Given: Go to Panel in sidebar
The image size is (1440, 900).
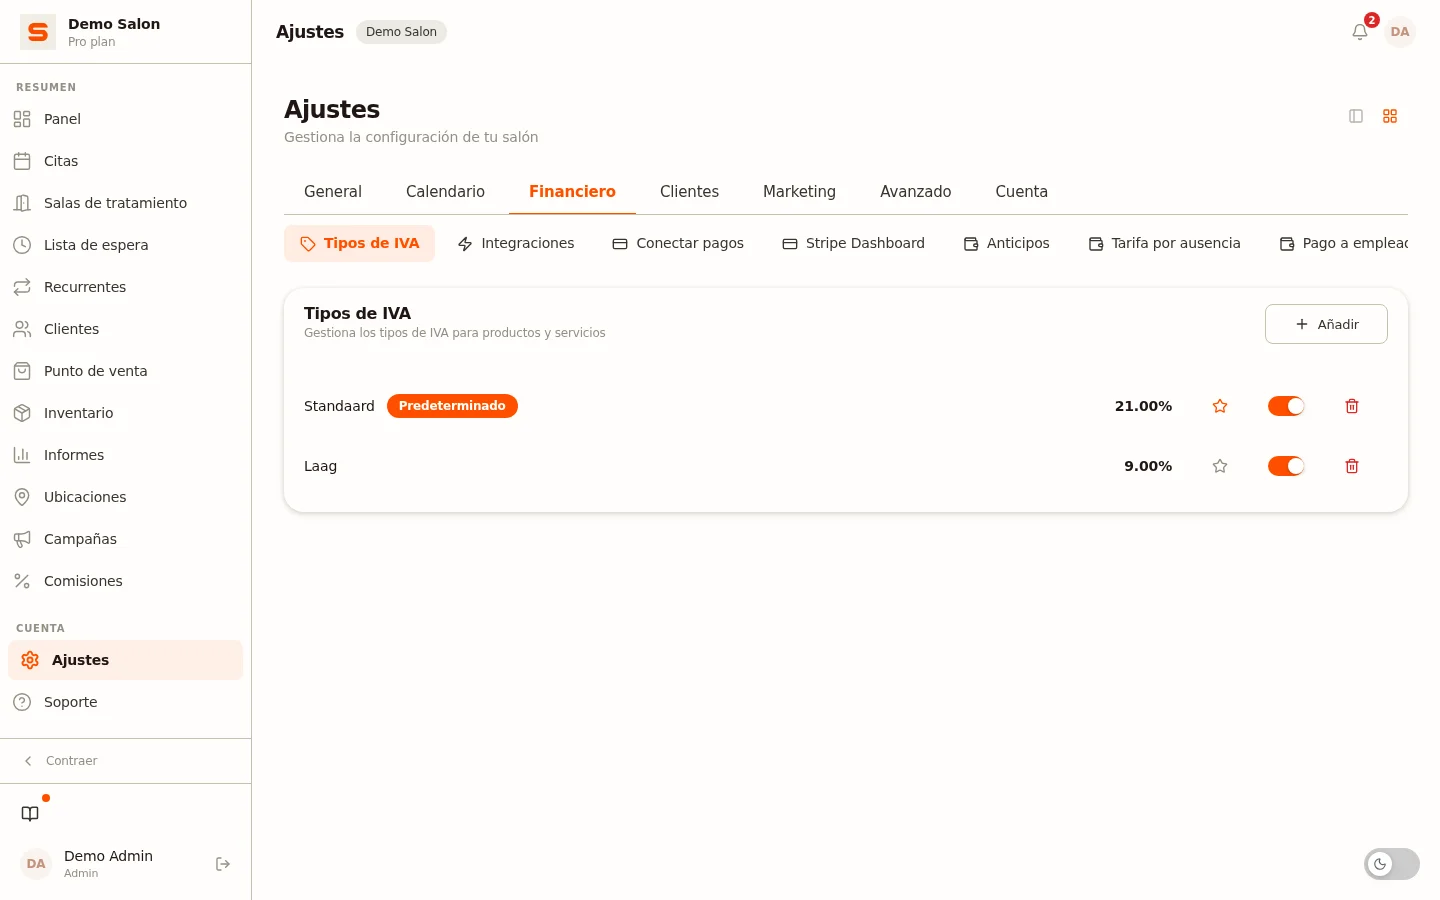Looking at the screenshot, I should click(x=126, y=119).
